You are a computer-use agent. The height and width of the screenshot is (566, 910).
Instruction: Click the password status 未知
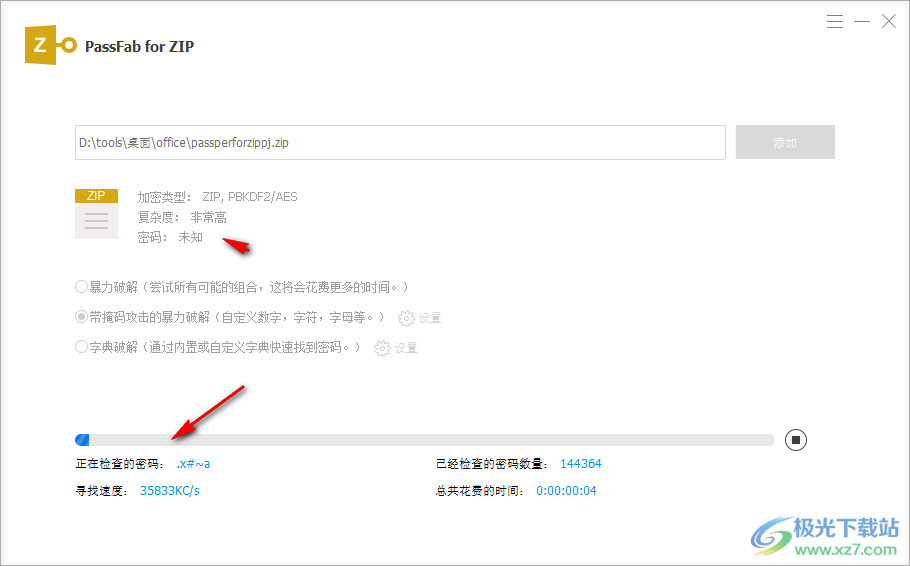coord(190,237)
